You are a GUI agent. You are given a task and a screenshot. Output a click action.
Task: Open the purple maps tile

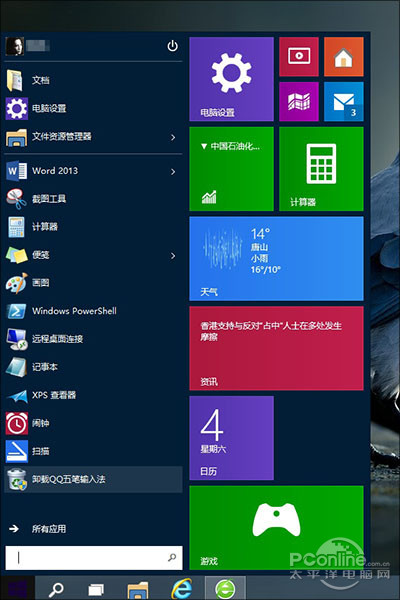[299, 102]
